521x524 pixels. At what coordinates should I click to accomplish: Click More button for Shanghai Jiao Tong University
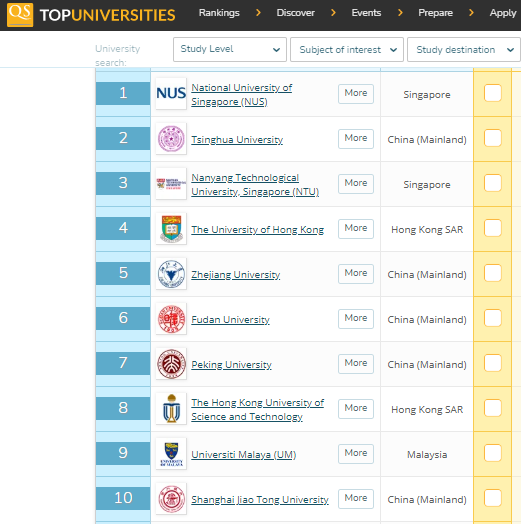(356, 499)
